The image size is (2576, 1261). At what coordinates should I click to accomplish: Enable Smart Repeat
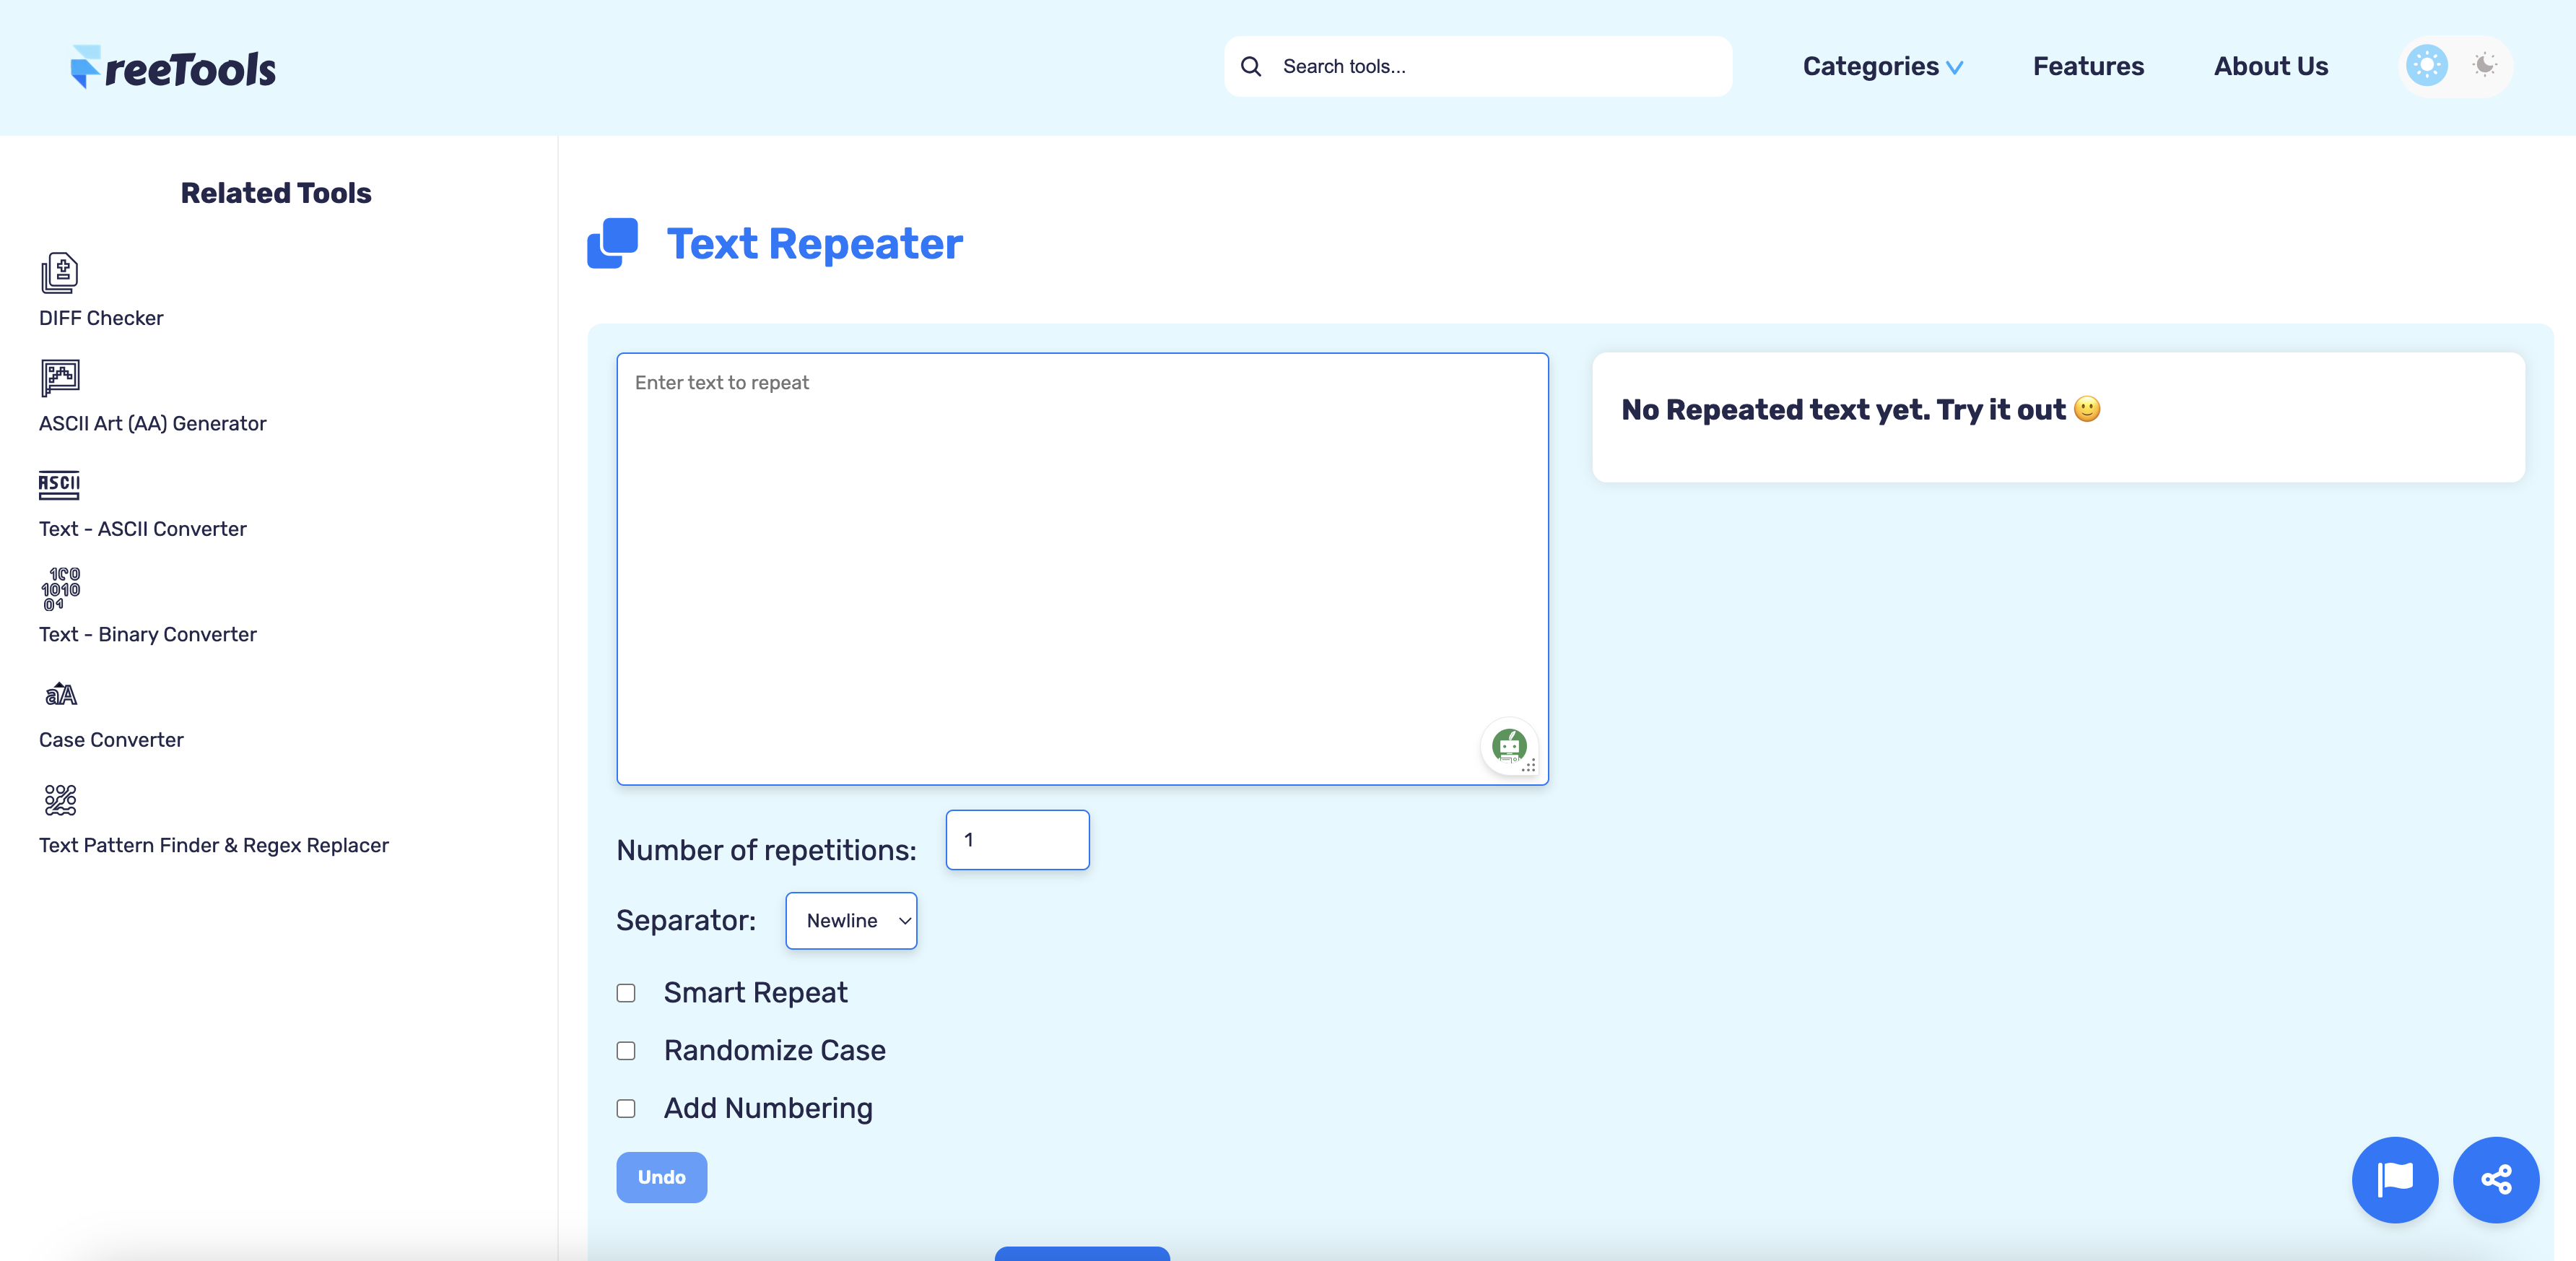point(626,992)
